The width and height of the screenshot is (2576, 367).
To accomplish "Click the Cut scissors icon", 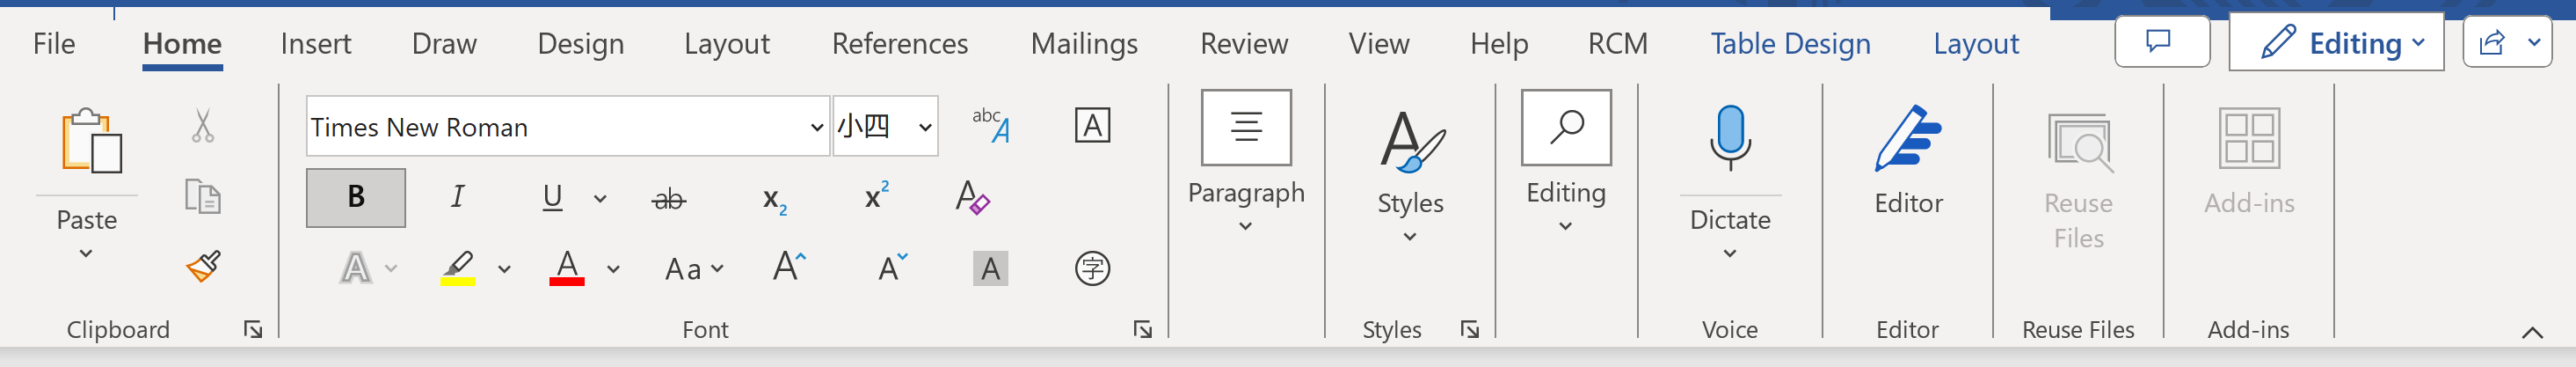I will (x=203, y=127).
